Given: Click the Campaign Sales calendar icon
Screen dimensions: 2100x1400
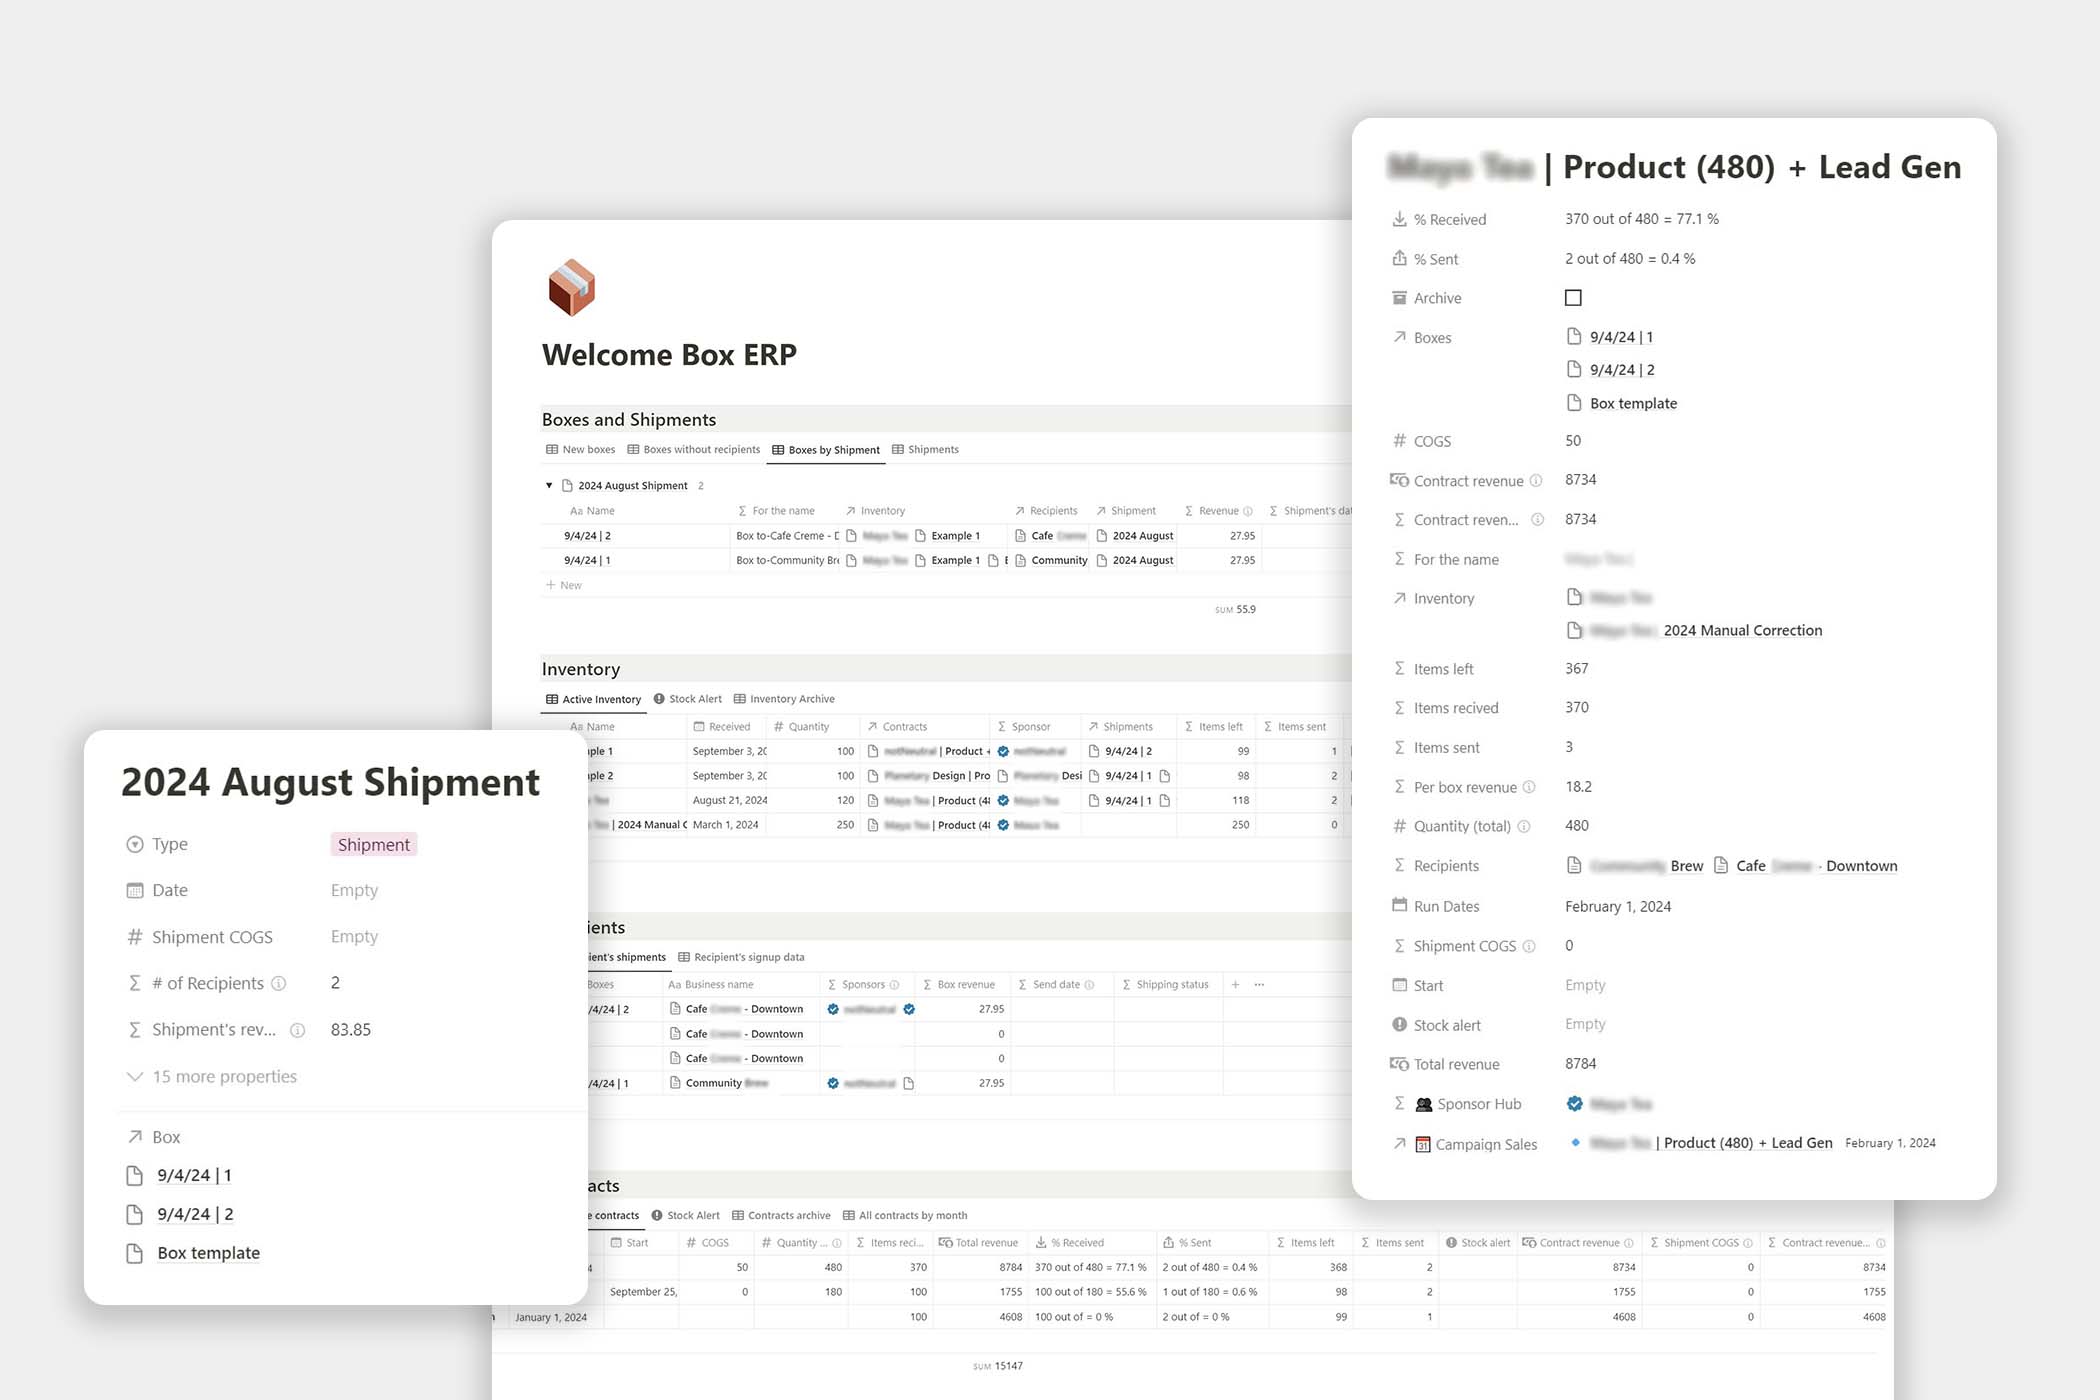Looking at the screenshot, I should [x=1423, y=1144].
